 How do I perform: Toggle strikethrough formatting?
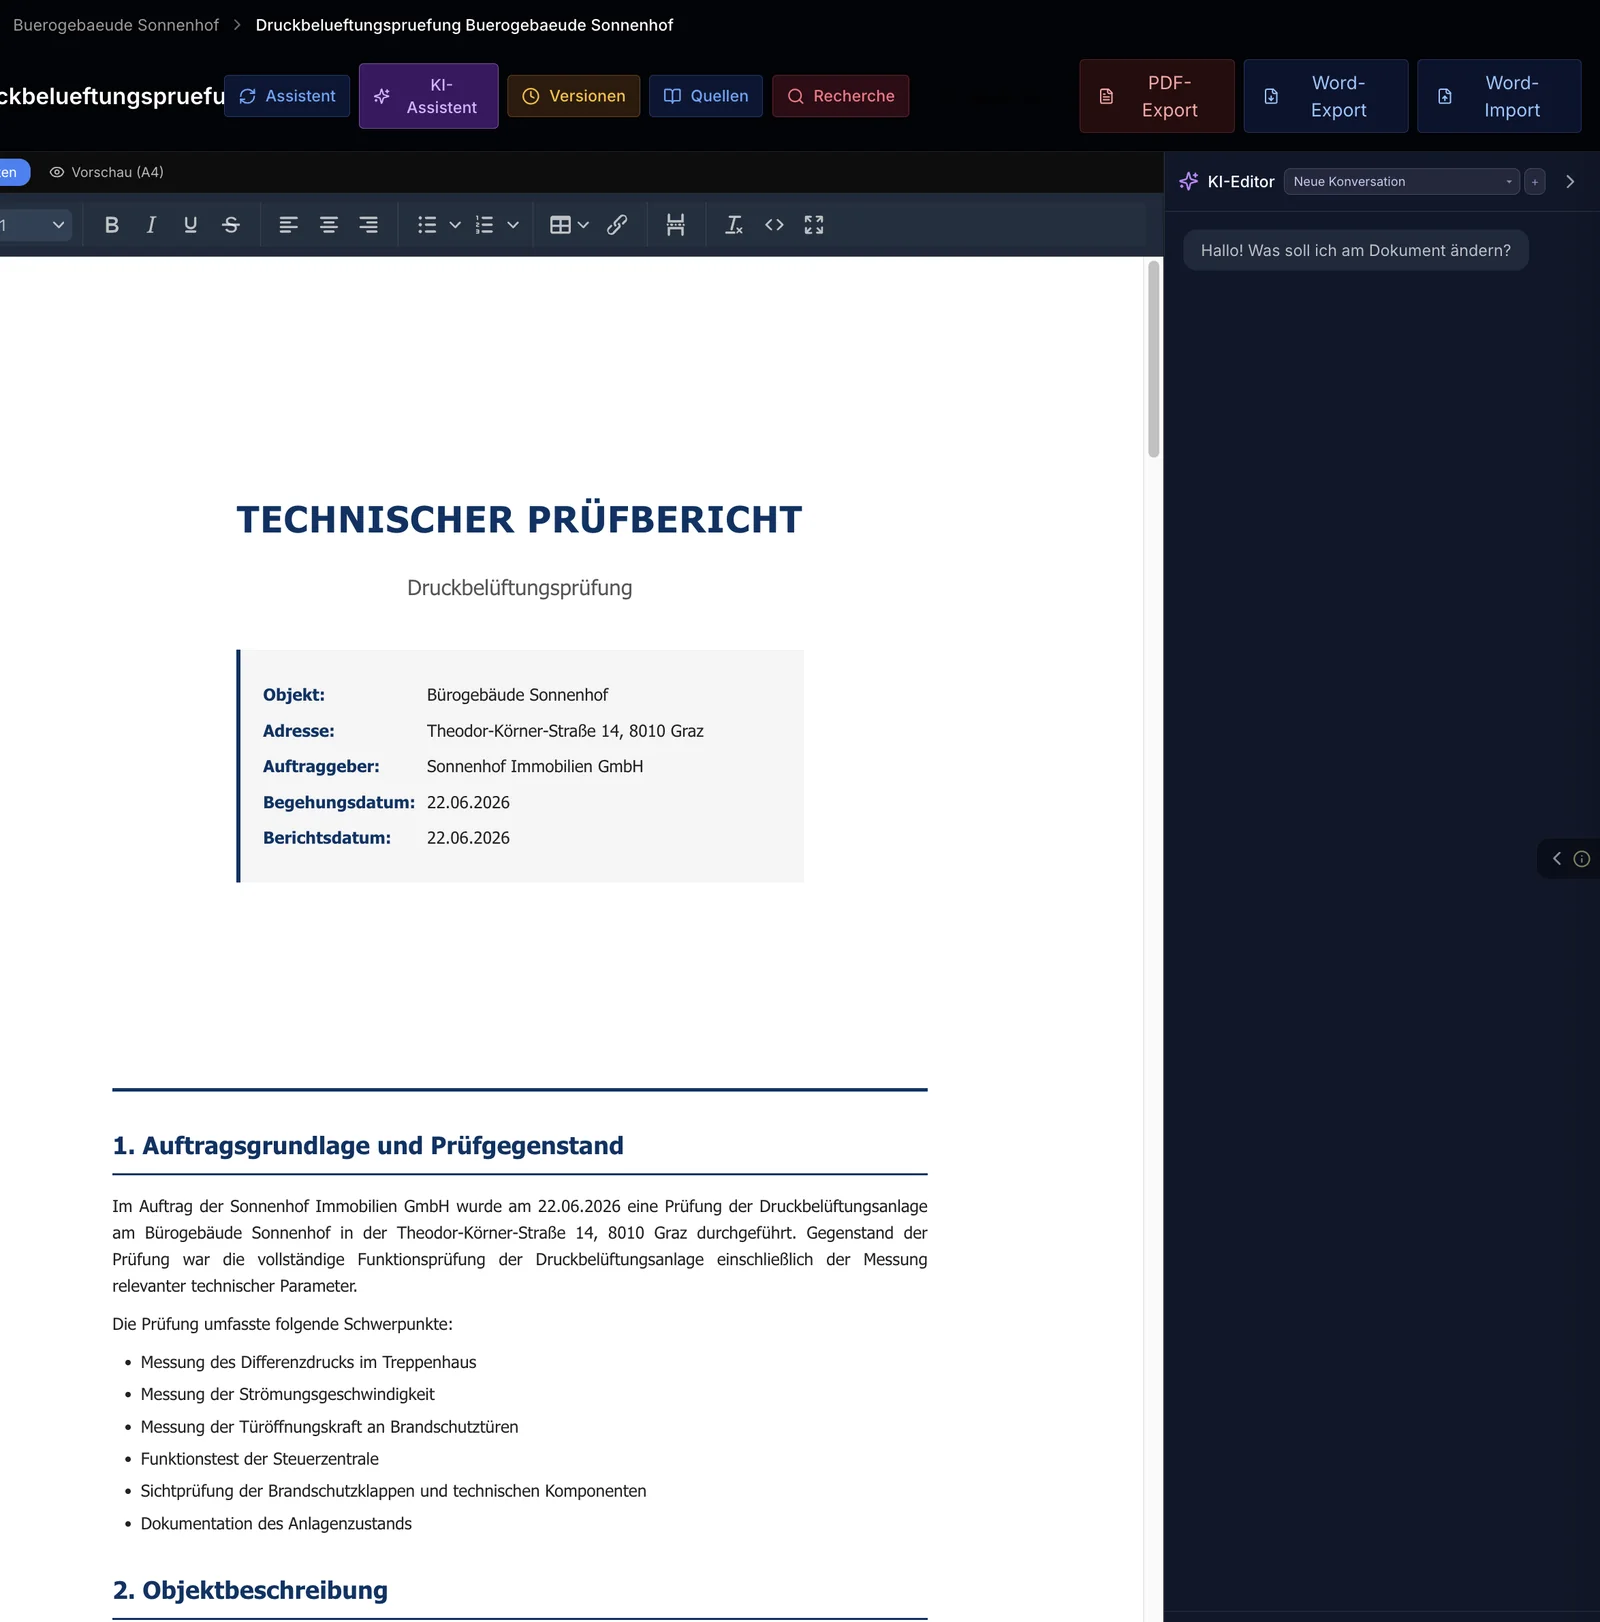(231, 225)
